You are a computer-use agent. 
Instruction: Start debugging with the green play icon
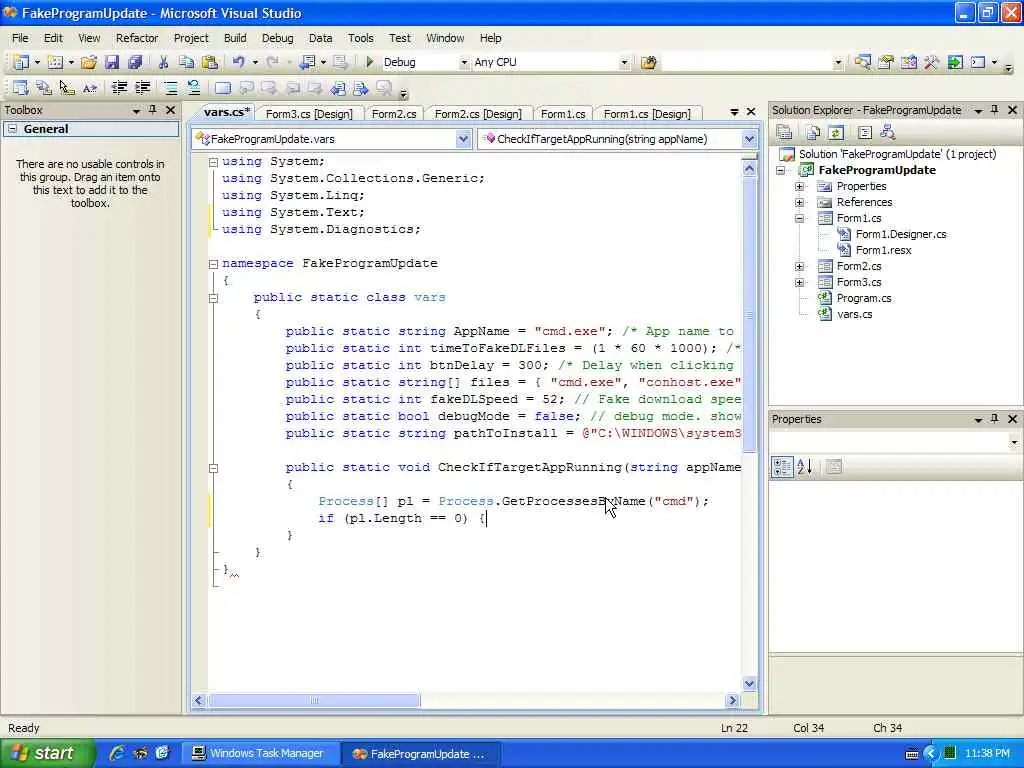pyautogui.click(x=370, y=62)
